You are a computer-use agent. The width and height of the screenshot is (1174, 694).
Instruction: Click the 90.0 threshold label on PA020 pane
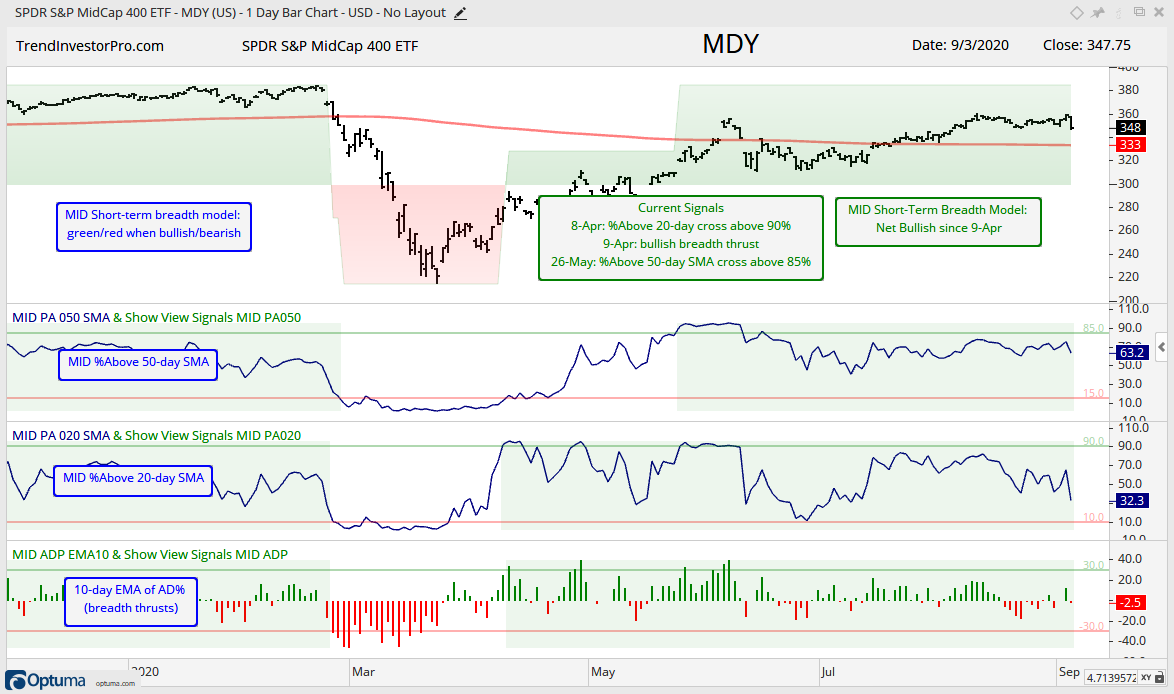point(1093,442)
